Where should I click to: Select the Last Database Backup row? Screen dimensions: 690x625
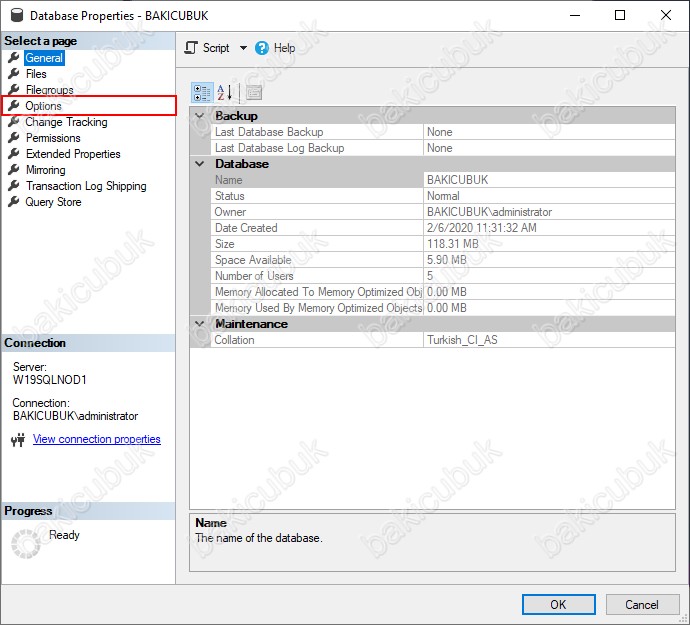tap(443, 132)
